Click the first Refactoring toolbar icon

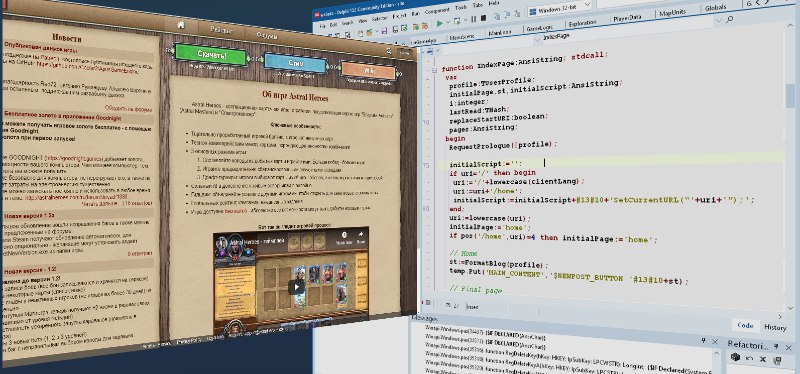coord(735,357)
